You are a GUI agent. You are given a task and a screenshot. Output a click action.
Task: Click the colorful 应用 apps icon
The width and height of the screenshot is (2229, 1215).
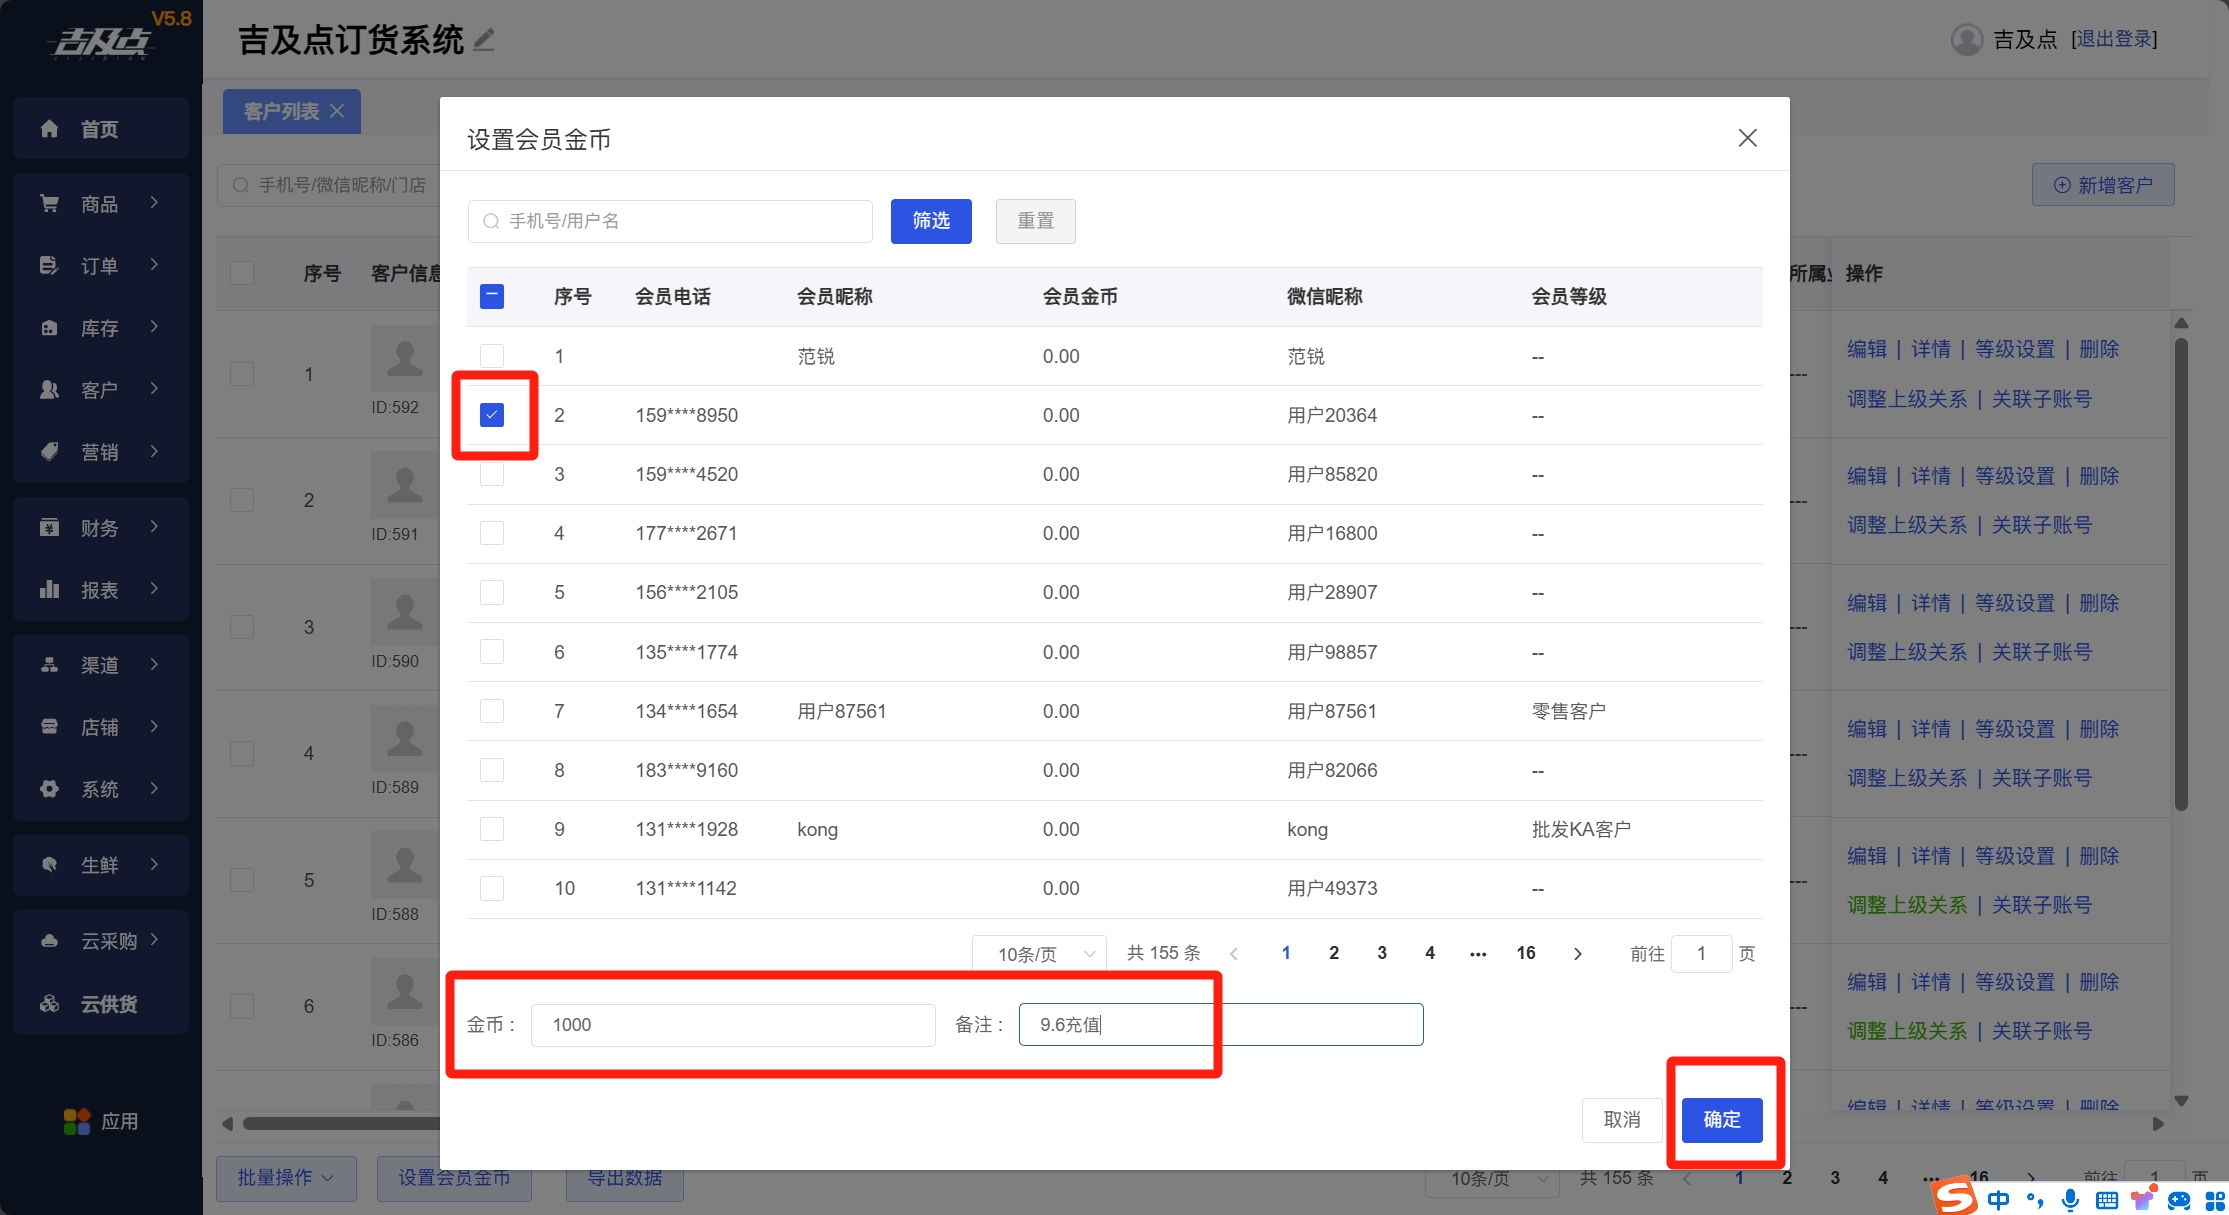(x=76, y=1122)
